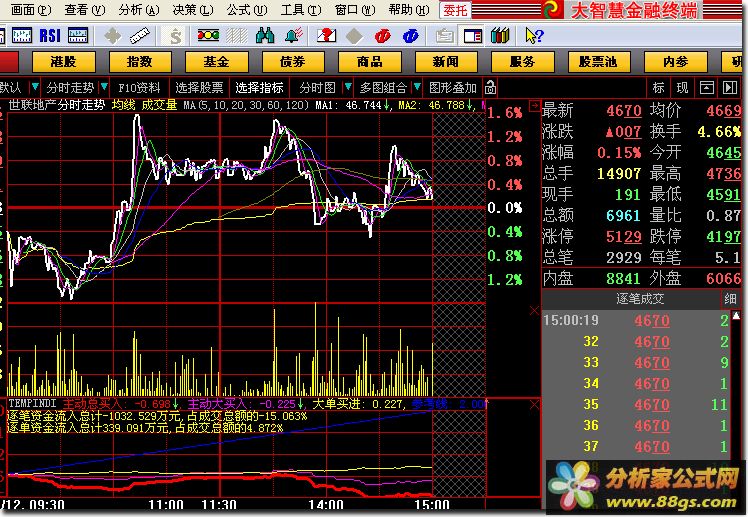Click the dollar sign toolbar icon

coord(176,36)
